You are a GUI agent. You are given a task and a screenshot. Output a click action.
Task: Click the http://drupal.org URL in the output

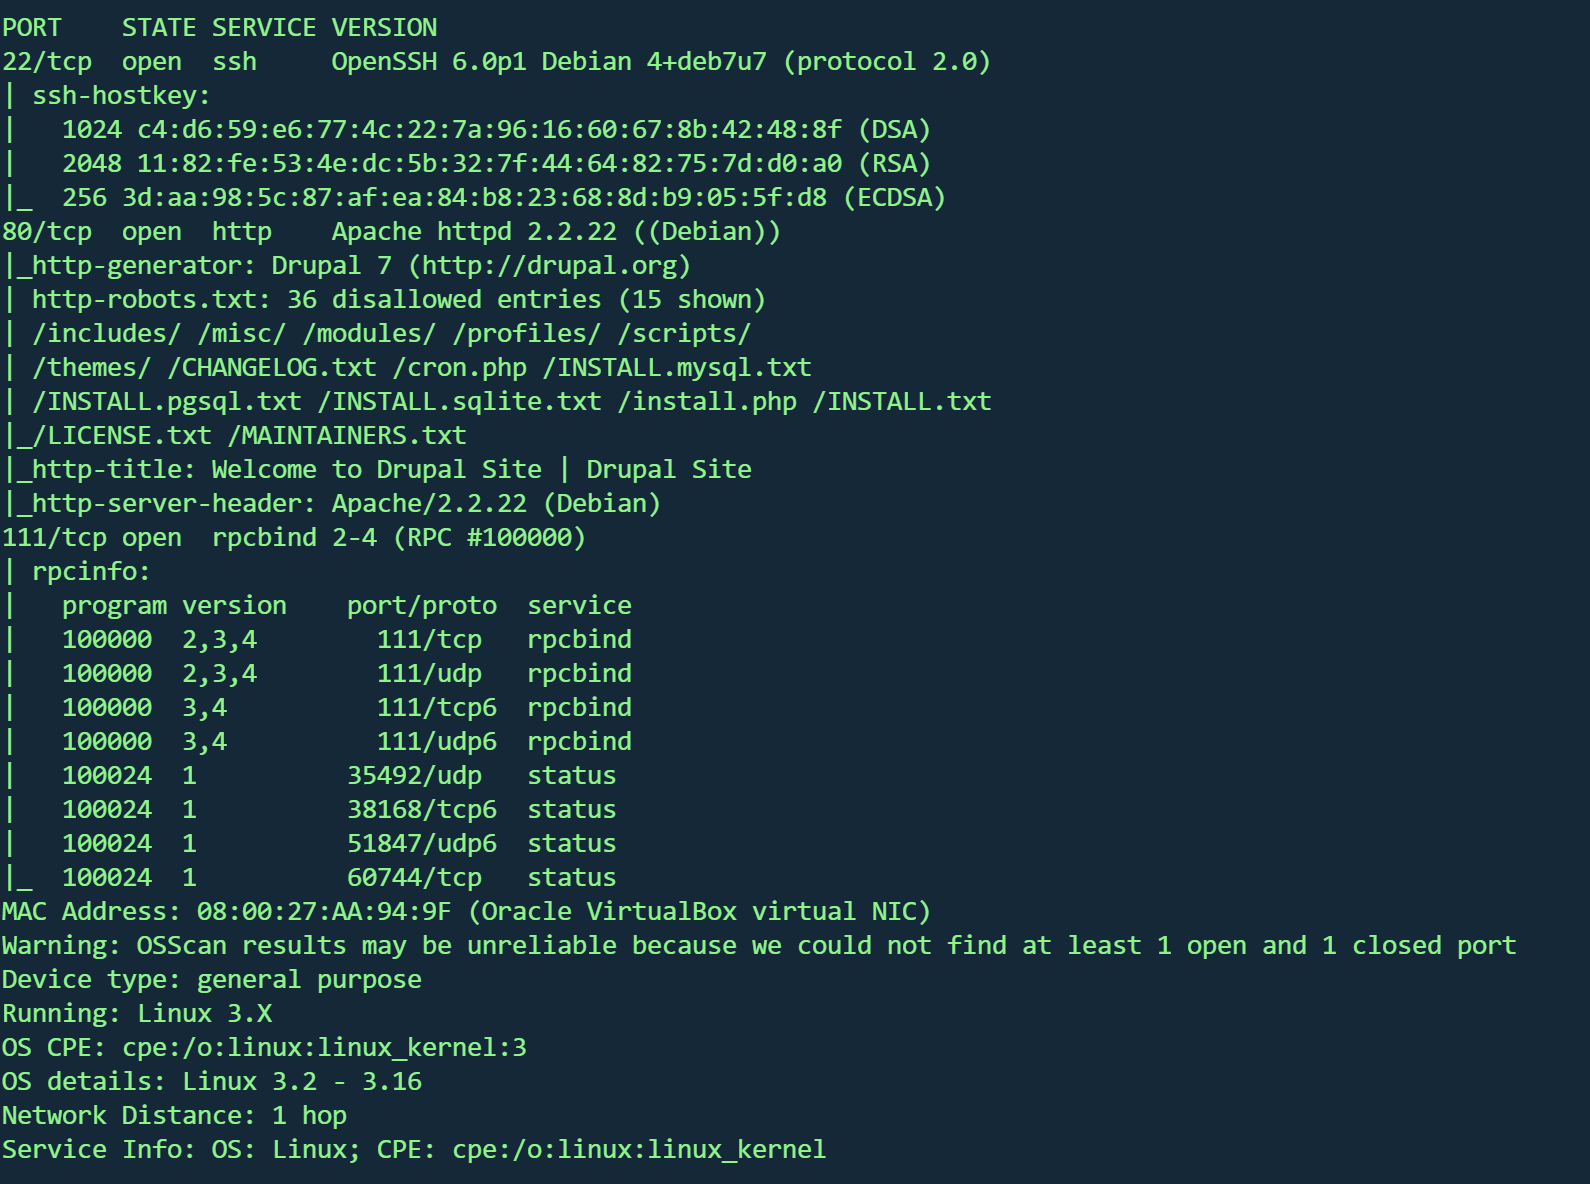click(555, 266)
